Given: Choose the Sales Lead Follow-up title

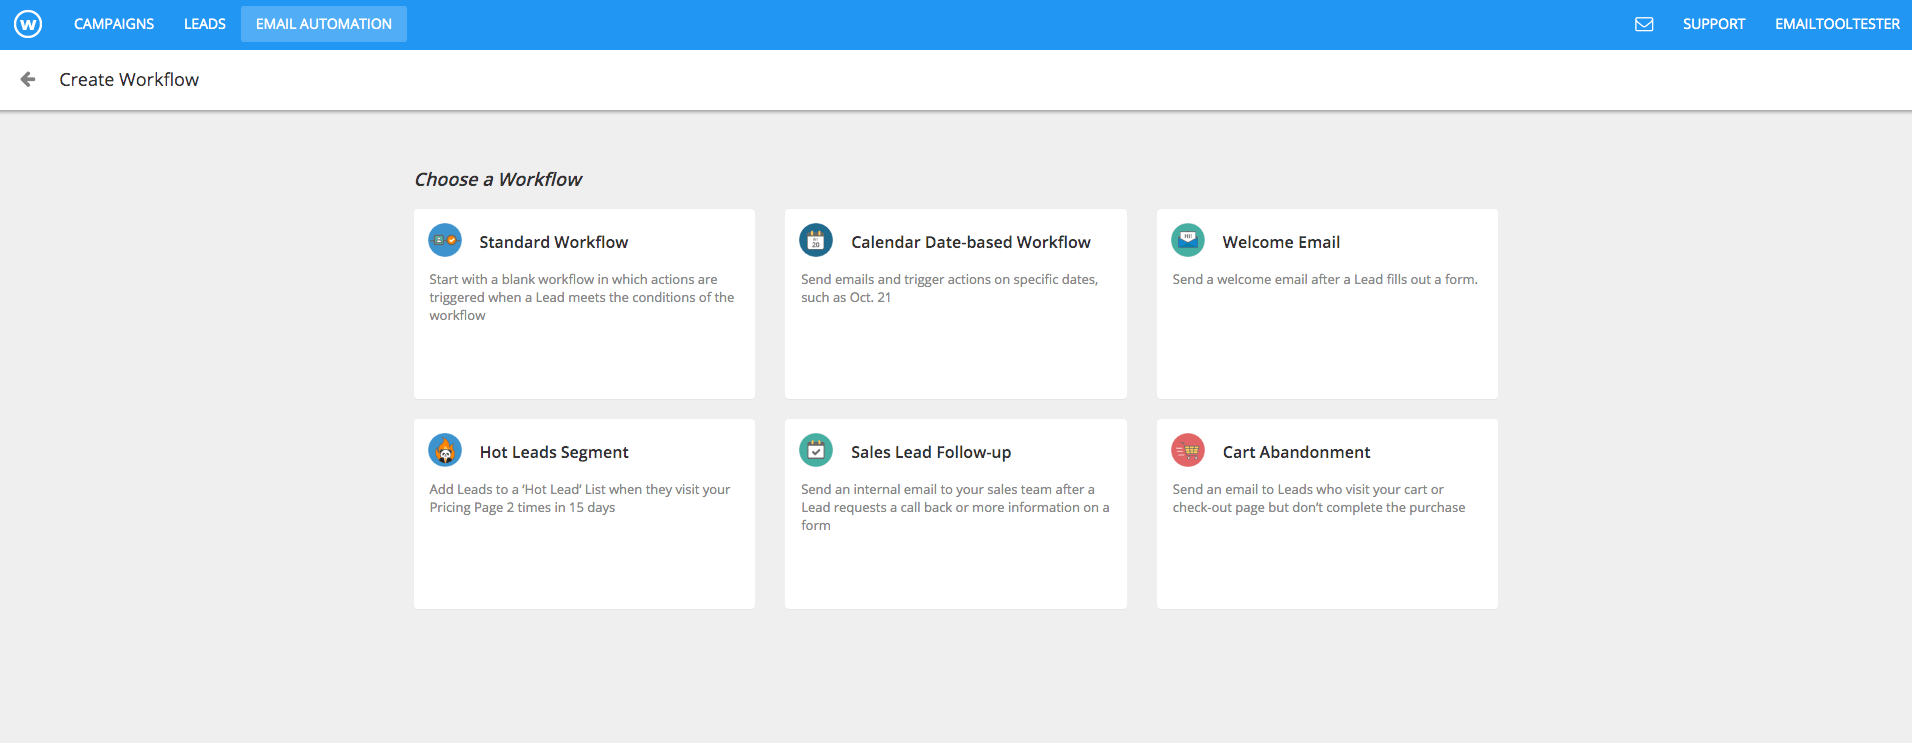Looking at the screenshot, I should 931,452.
